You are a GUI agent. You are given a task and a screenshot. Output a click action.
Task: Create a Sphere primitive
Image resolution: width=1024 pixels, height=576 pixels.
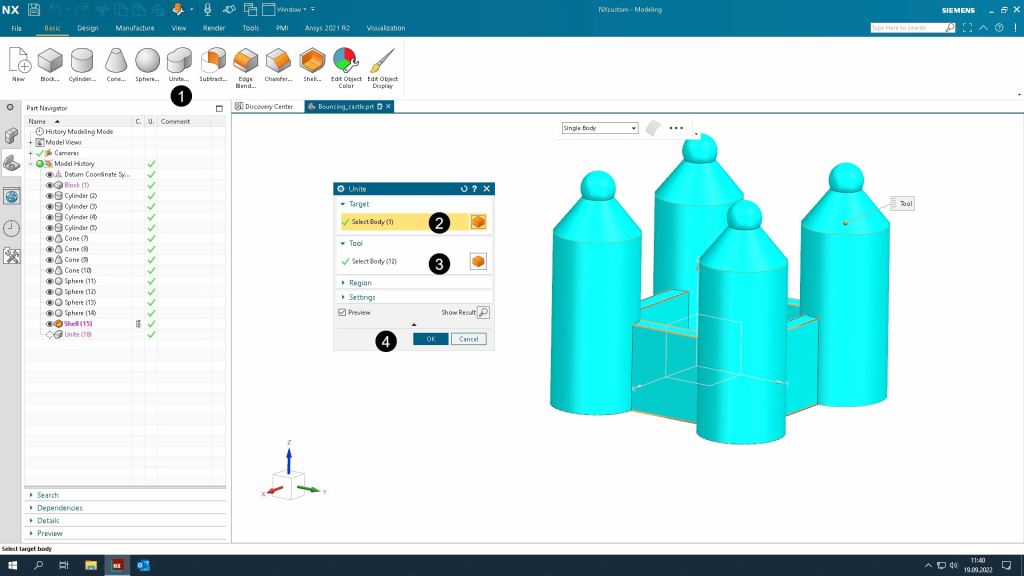tap(147, 62)
